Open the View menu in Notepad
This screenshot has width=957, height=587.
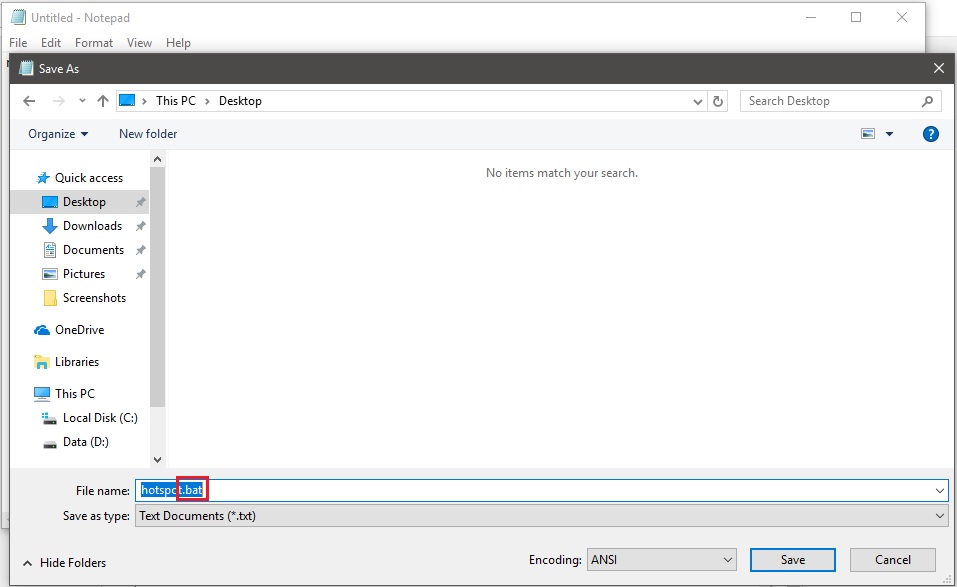pos(139,42)
